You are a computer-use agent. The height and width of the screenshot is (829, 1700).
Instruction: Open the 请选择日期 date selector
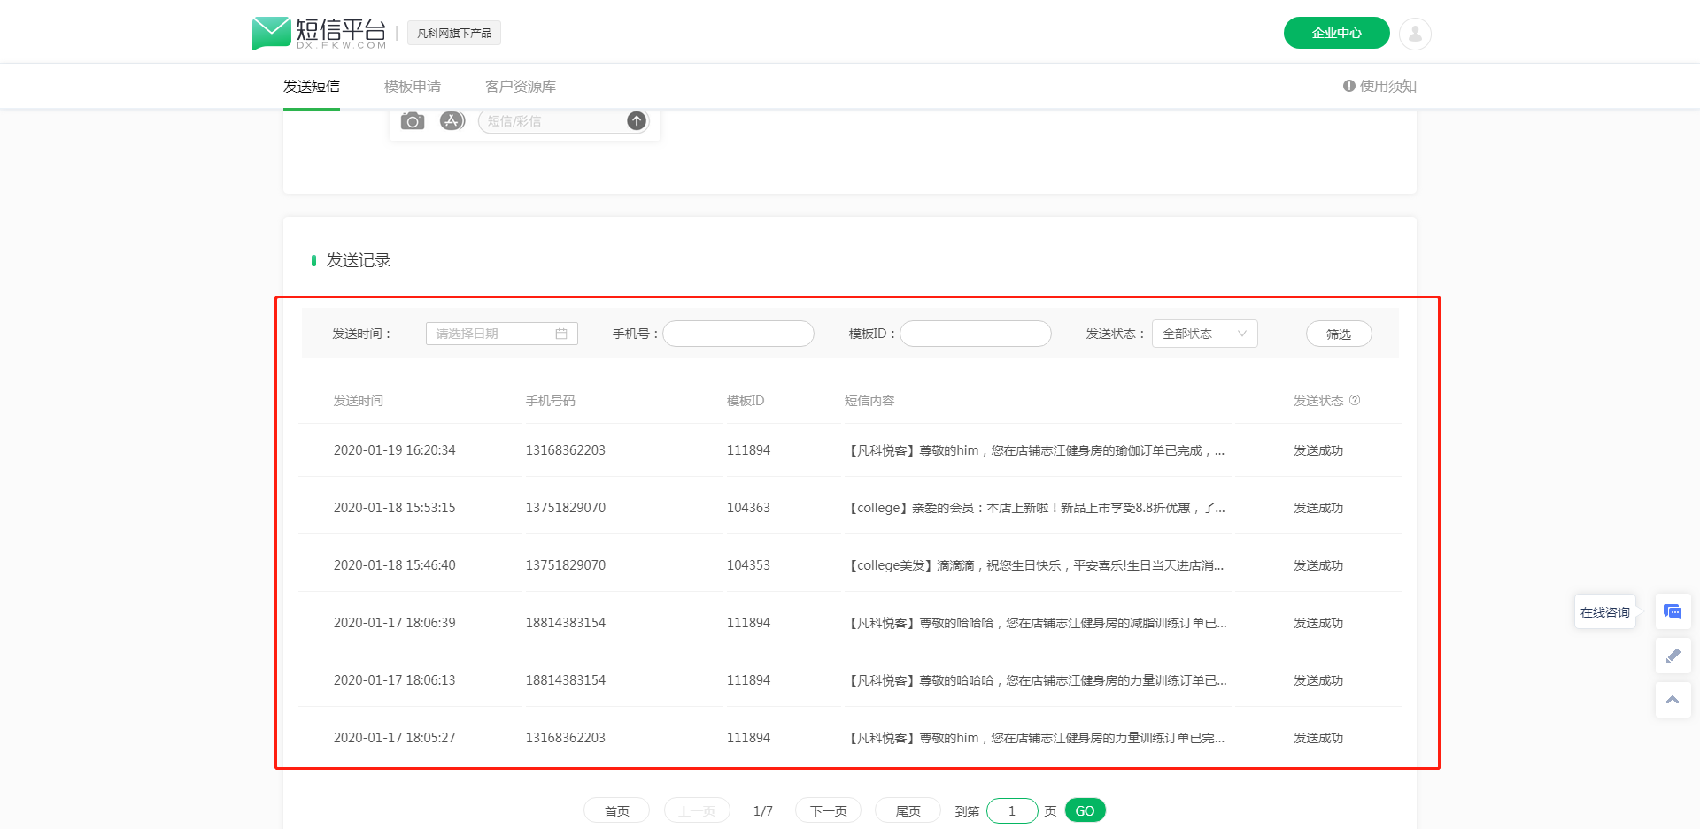tap(501, 334)
